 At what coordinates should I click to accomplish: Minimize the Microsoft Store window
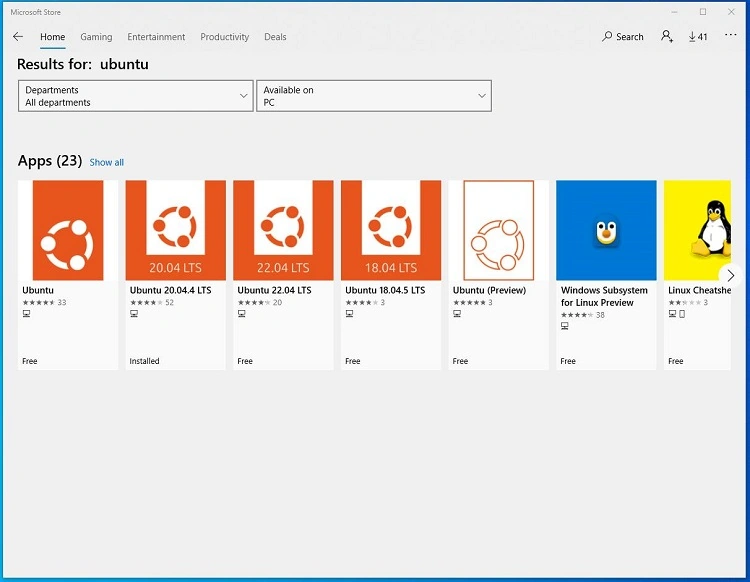(x=674, y=12)
